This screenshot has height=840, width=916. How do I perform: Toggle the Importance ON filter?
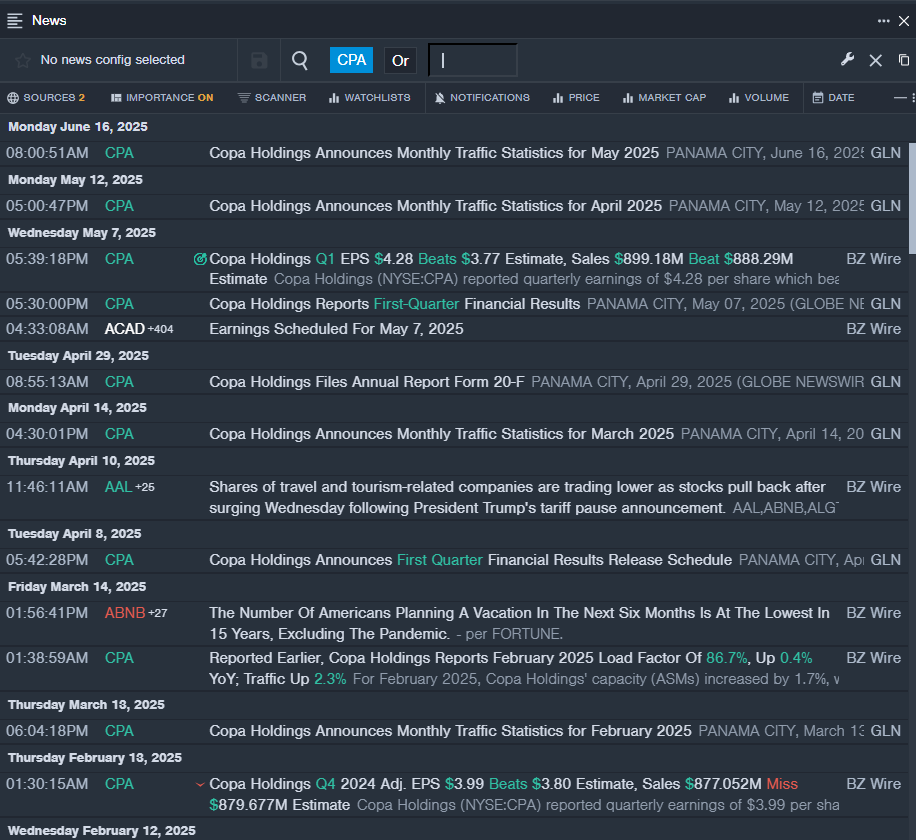[162, 98]
